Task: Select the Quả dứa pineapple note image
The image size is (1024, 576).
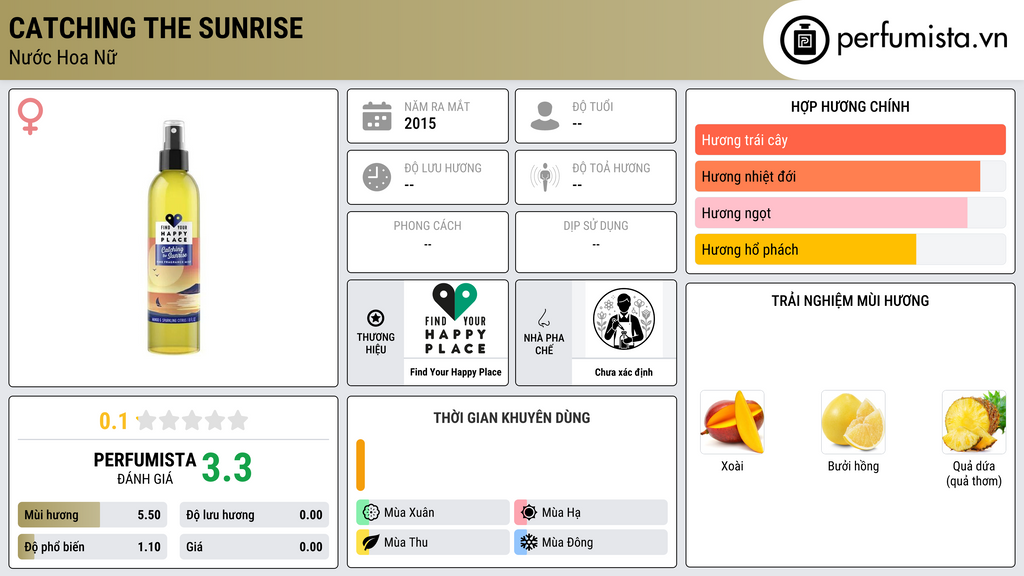Action: click(x=974, y=422)
